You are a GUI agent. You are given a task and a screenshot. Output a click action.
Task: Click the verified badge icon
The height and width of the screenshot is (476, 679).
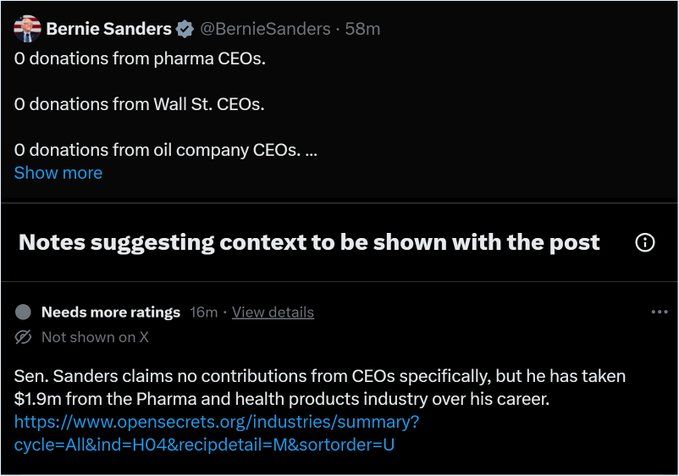click(x=186, y=29)
